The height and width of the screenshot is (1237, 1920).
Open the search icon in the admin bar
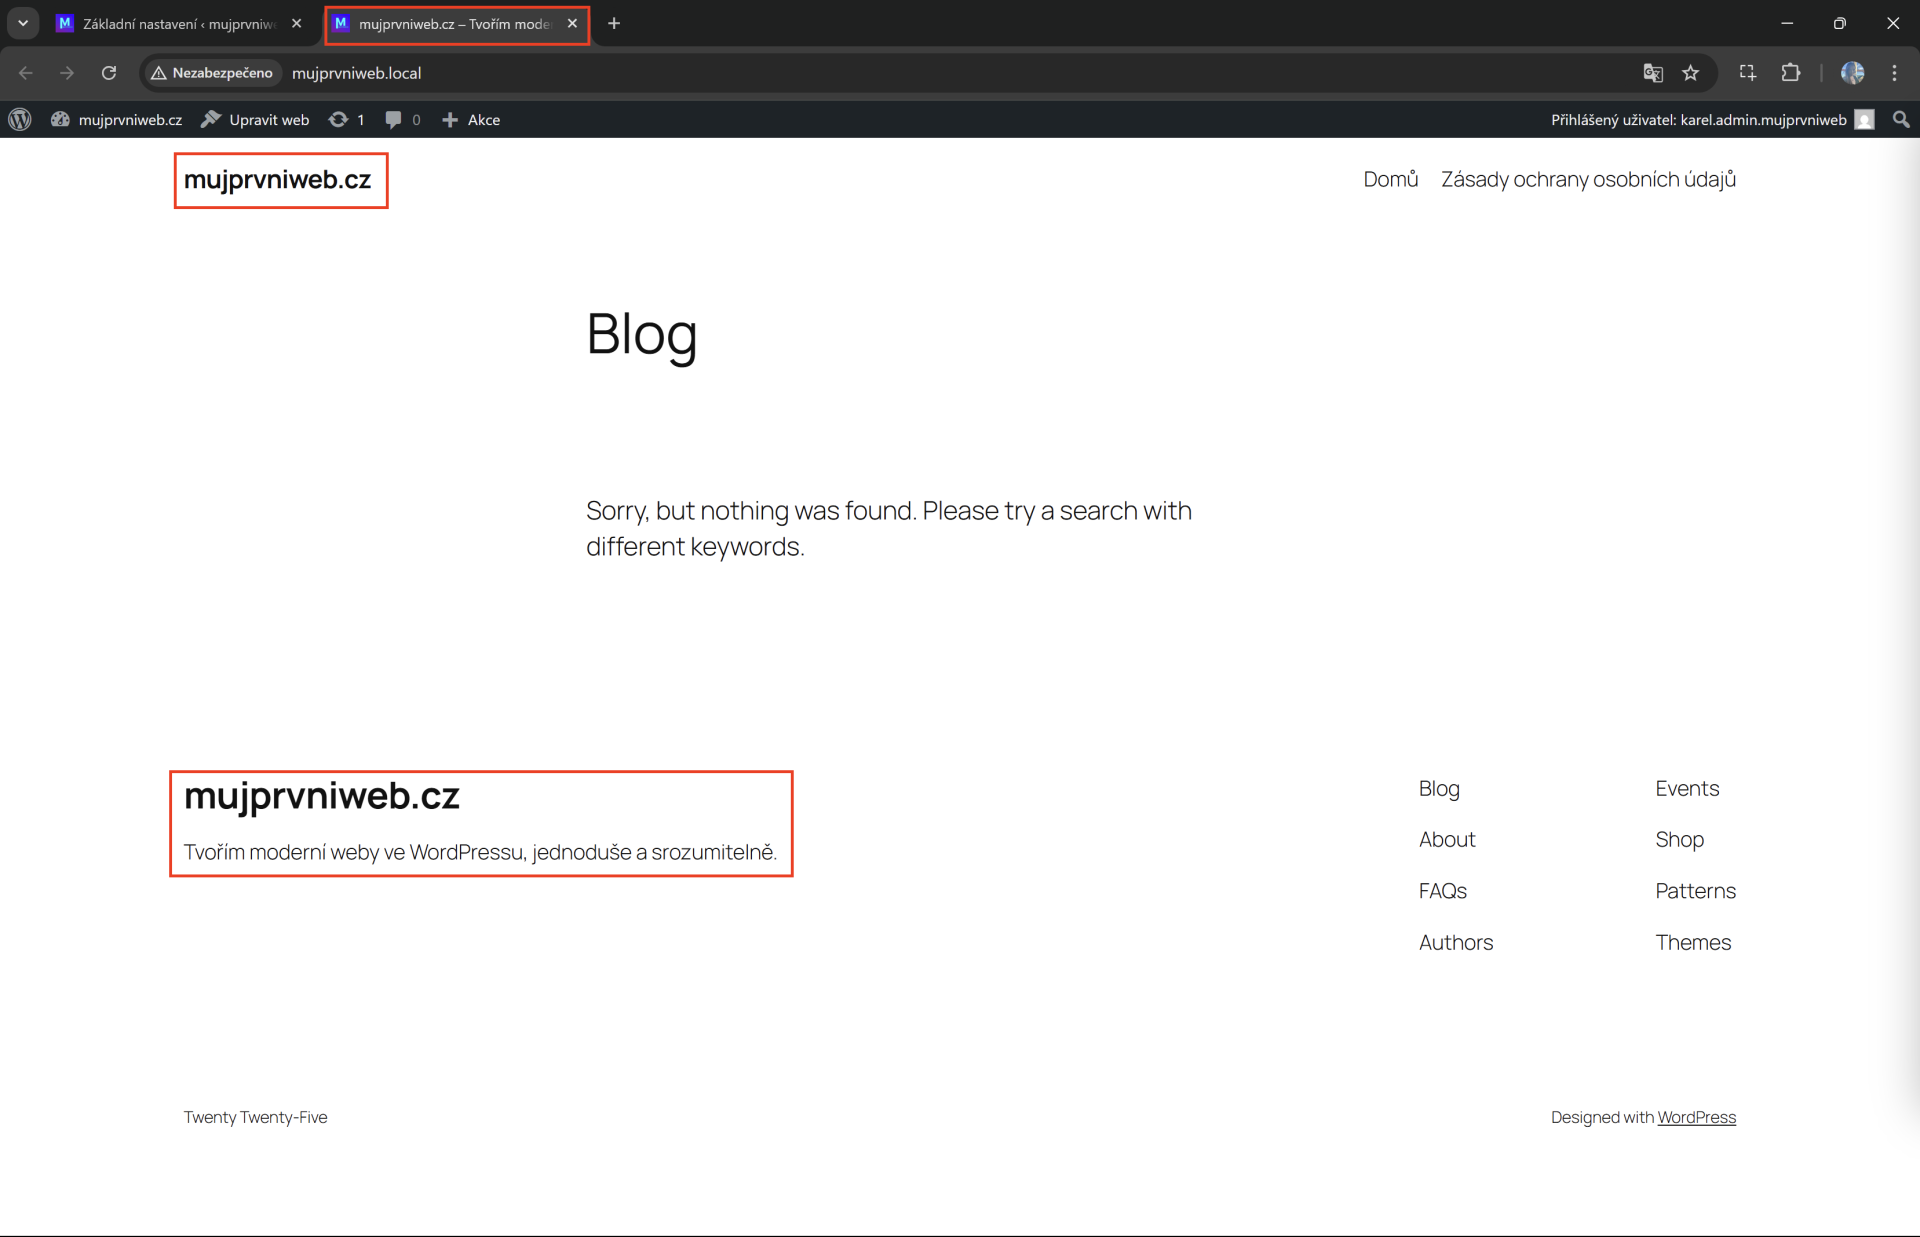pos(1901,119)
